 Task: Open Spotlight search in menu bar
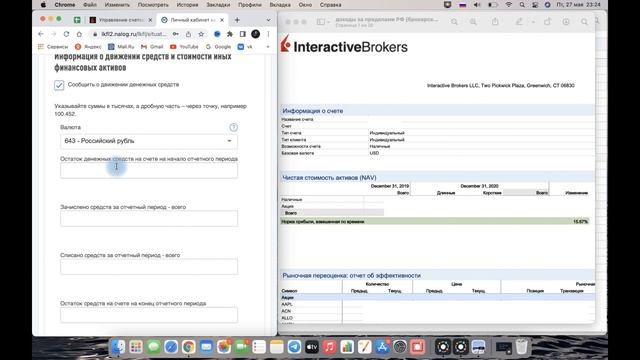(x=522, y=5)
